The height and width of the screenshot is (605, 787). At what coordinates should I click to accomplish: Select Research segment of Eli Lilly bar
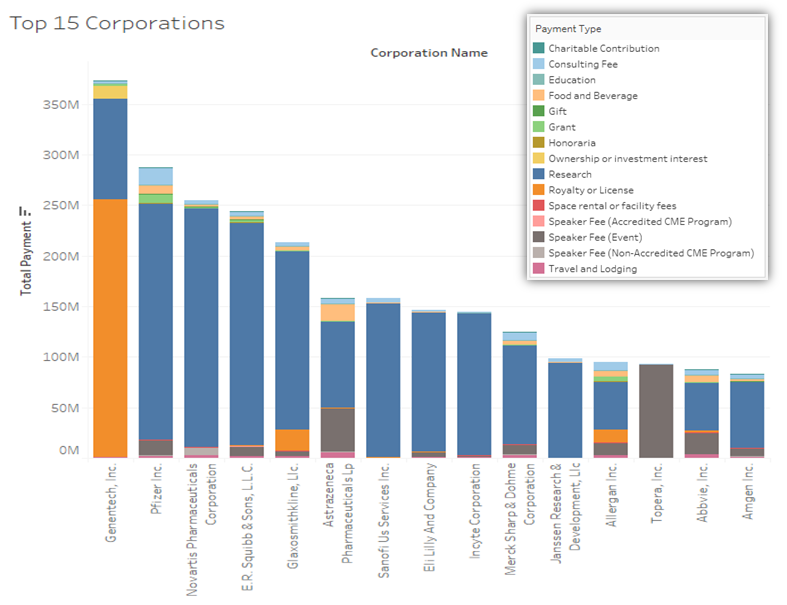(x=429, y=382)
